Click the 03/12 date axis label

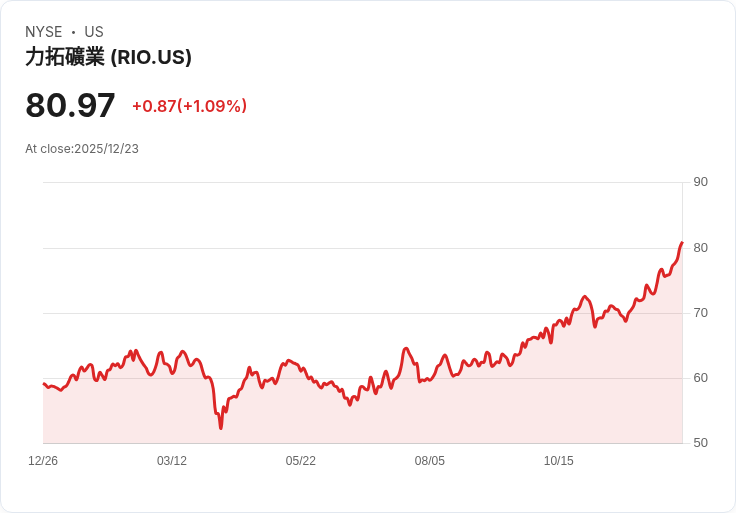172,461
